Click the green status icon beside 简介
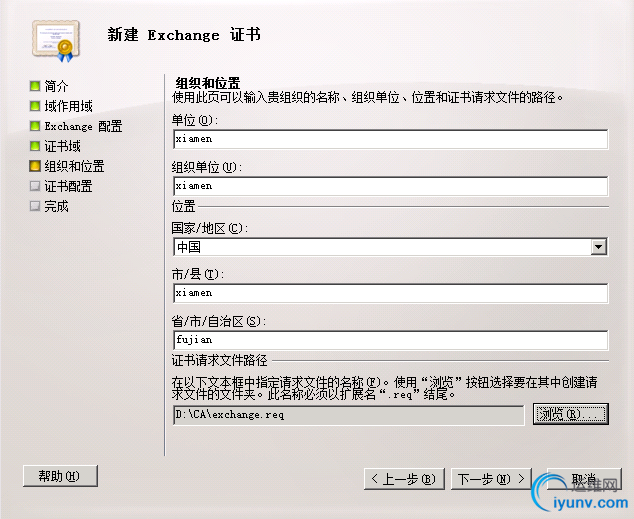 35,86
